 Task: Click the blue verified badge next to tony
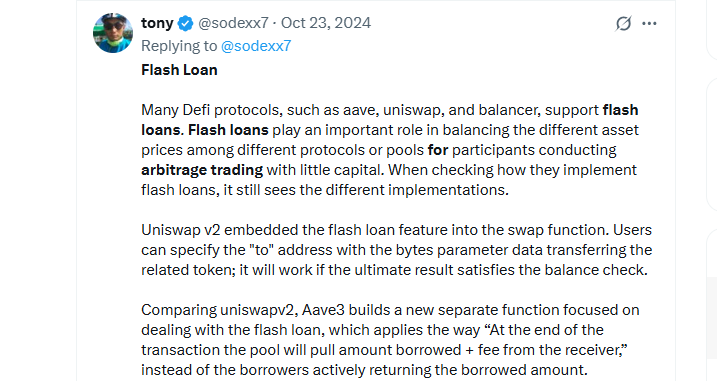tap(185, 23)
